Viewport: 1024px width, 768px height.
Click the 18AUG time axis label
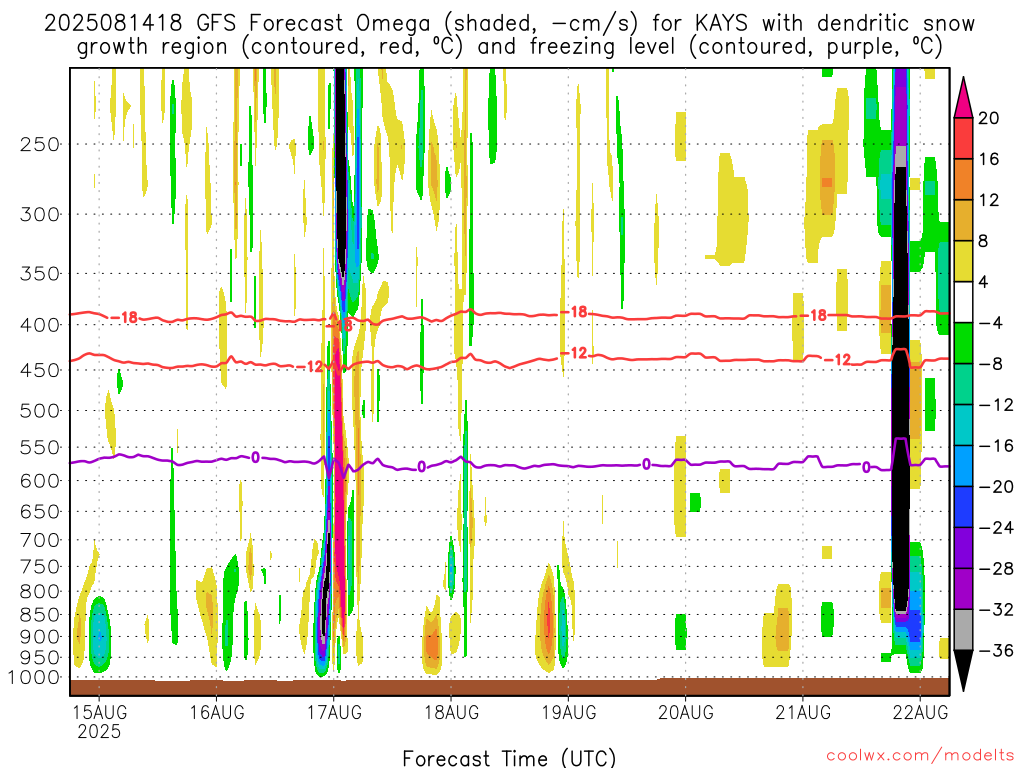[451, 712]
